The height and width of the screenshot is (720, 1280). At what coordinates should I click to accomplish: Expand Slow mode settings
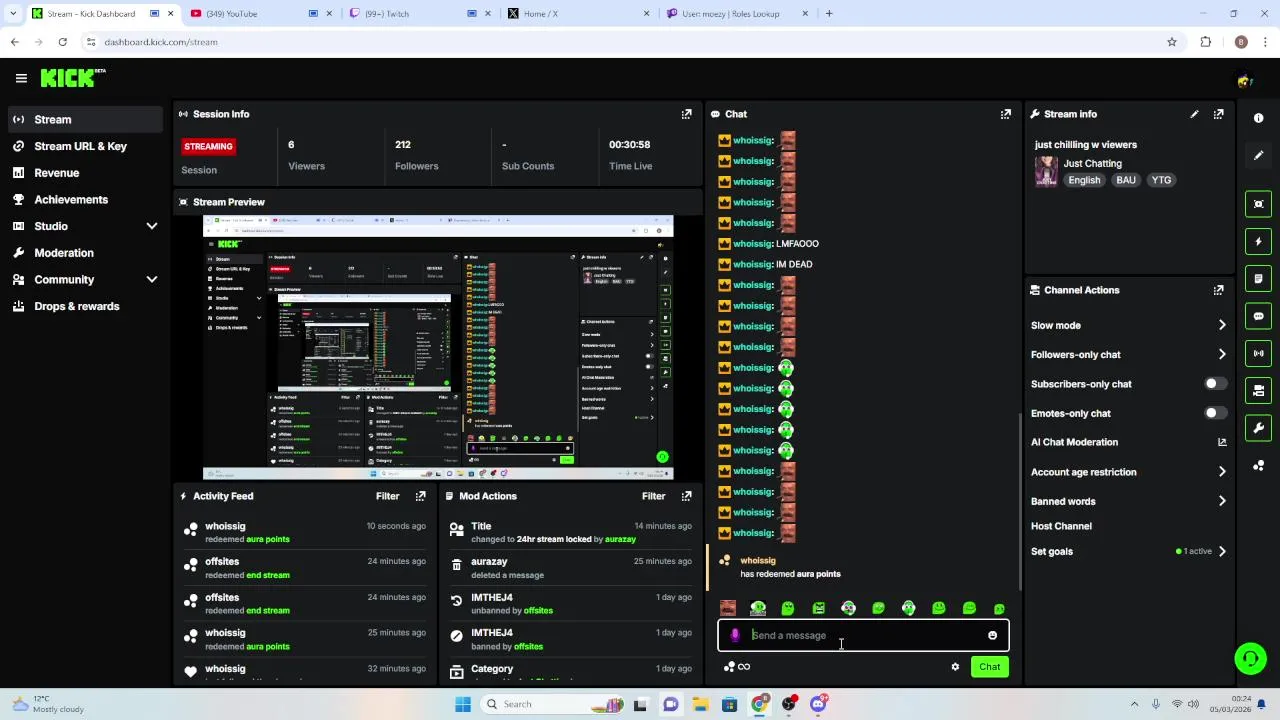1222,325
